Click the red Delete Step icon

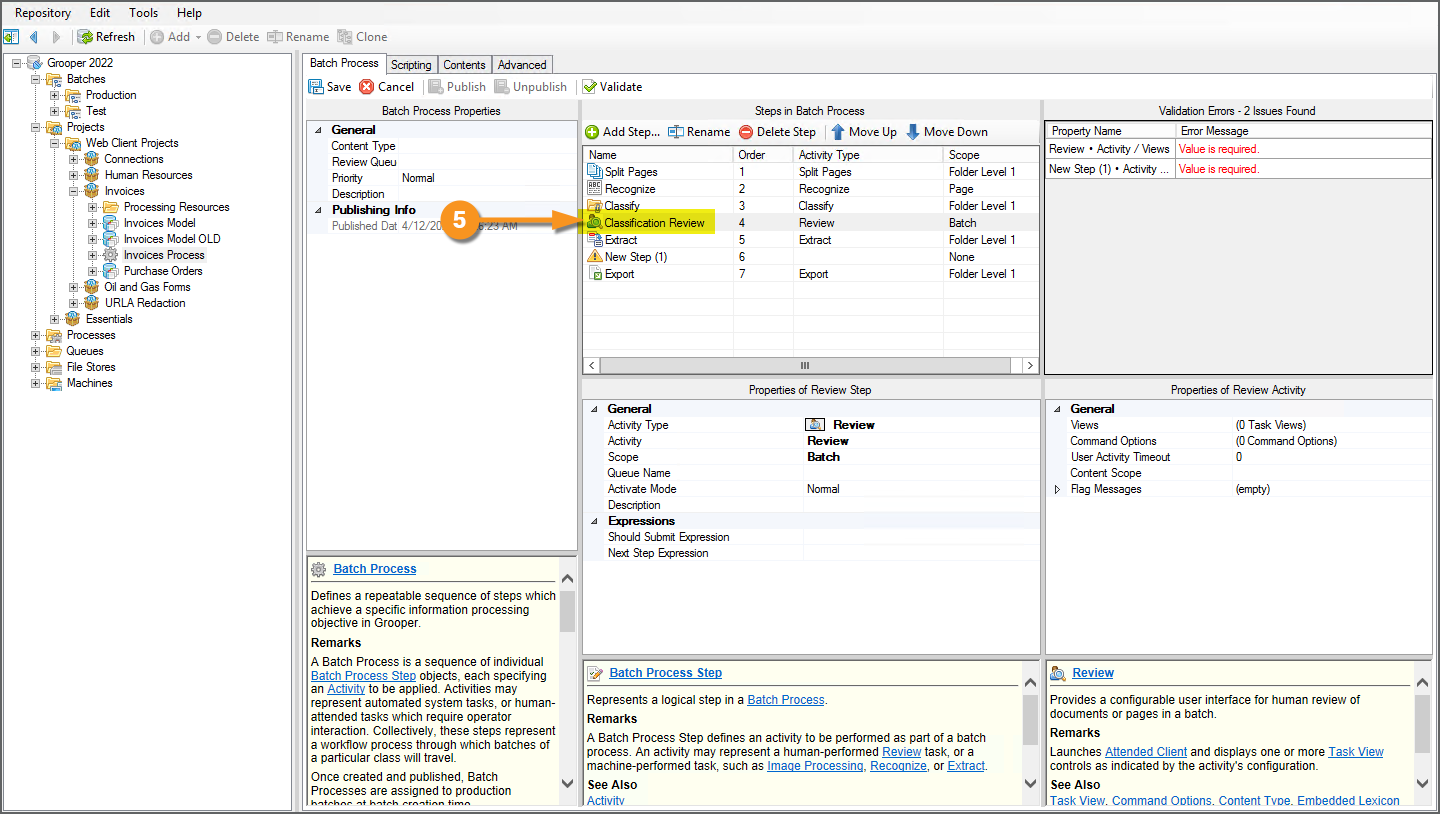(746, 132)
